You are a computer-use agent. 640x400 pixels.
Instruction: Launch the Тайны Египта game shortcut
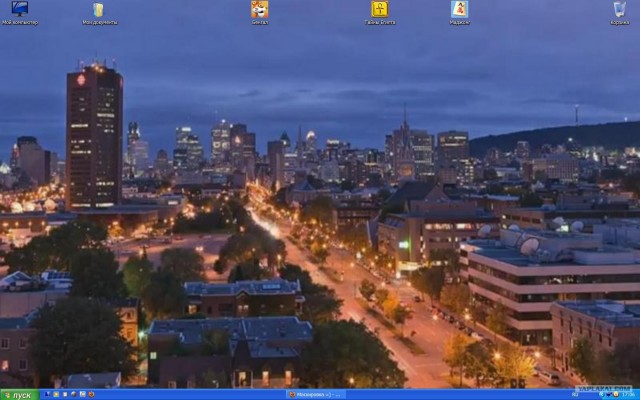(380, 13)
